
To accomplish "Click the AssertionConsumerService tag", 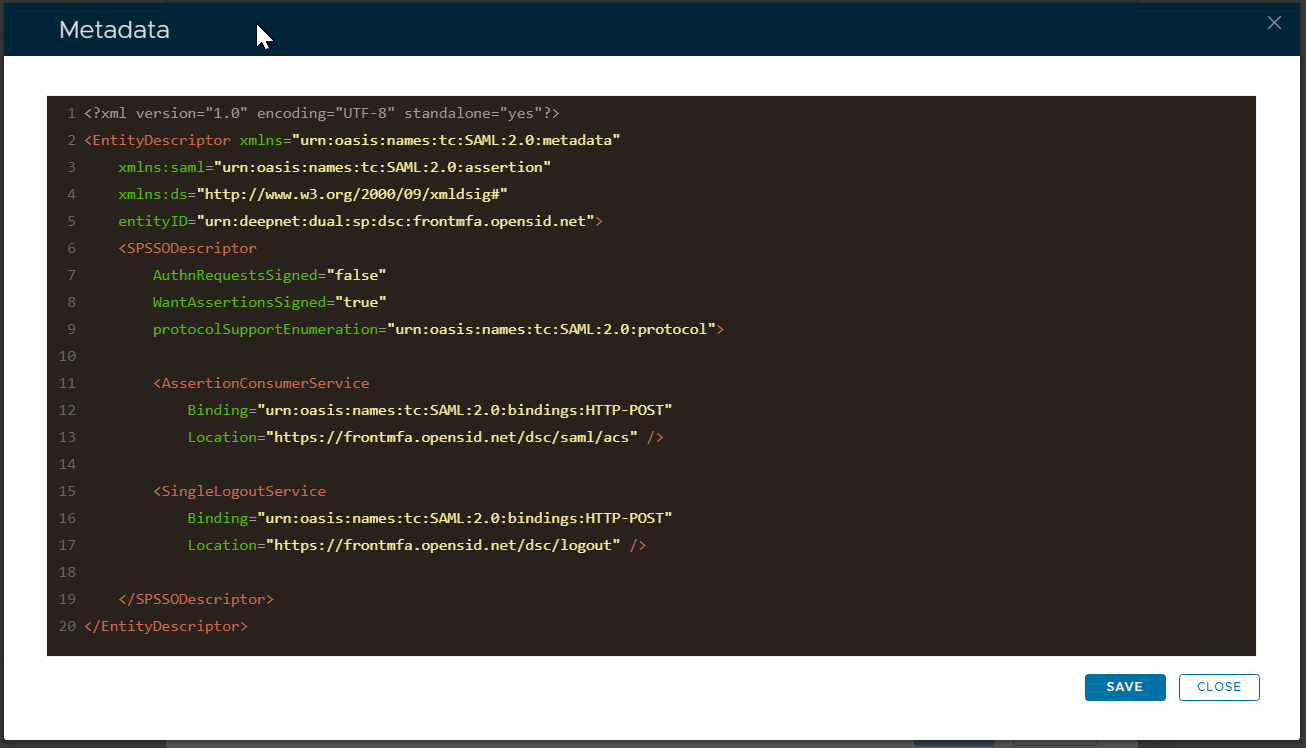I will point(262,383).
